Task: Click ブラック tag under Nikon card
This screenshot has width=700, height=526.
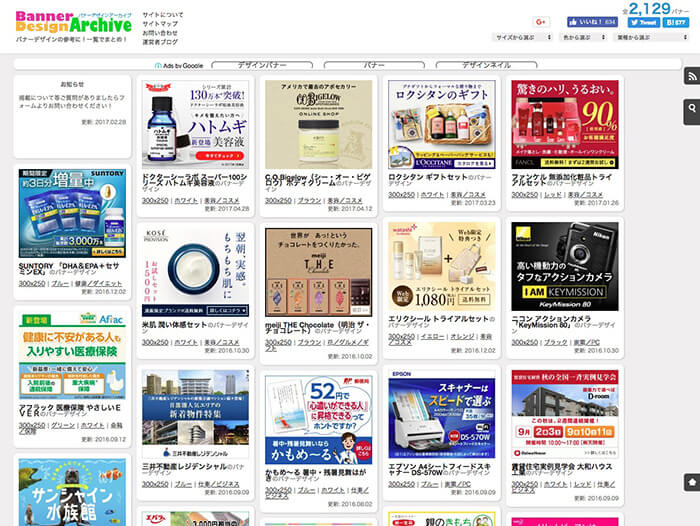Action: 556,342
